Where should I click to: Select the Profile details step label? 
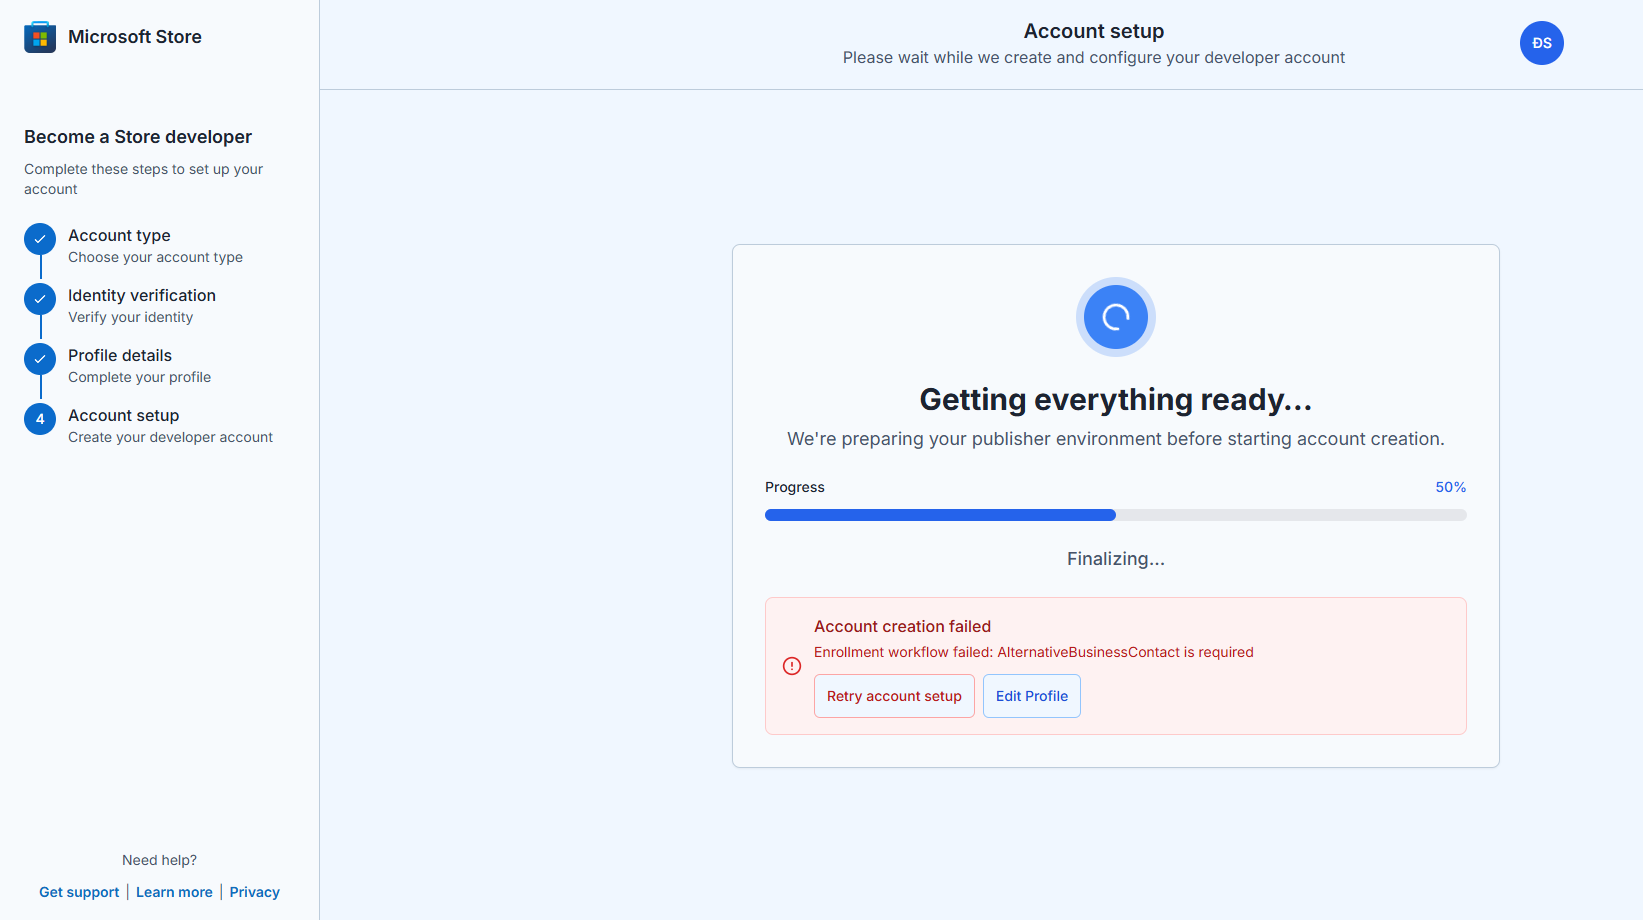point(120,355)
